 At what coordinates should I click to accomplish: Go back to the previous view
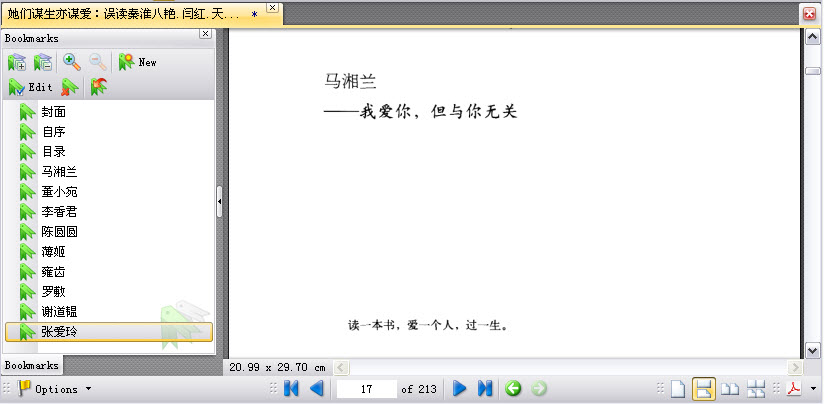(x=513, y=389)
